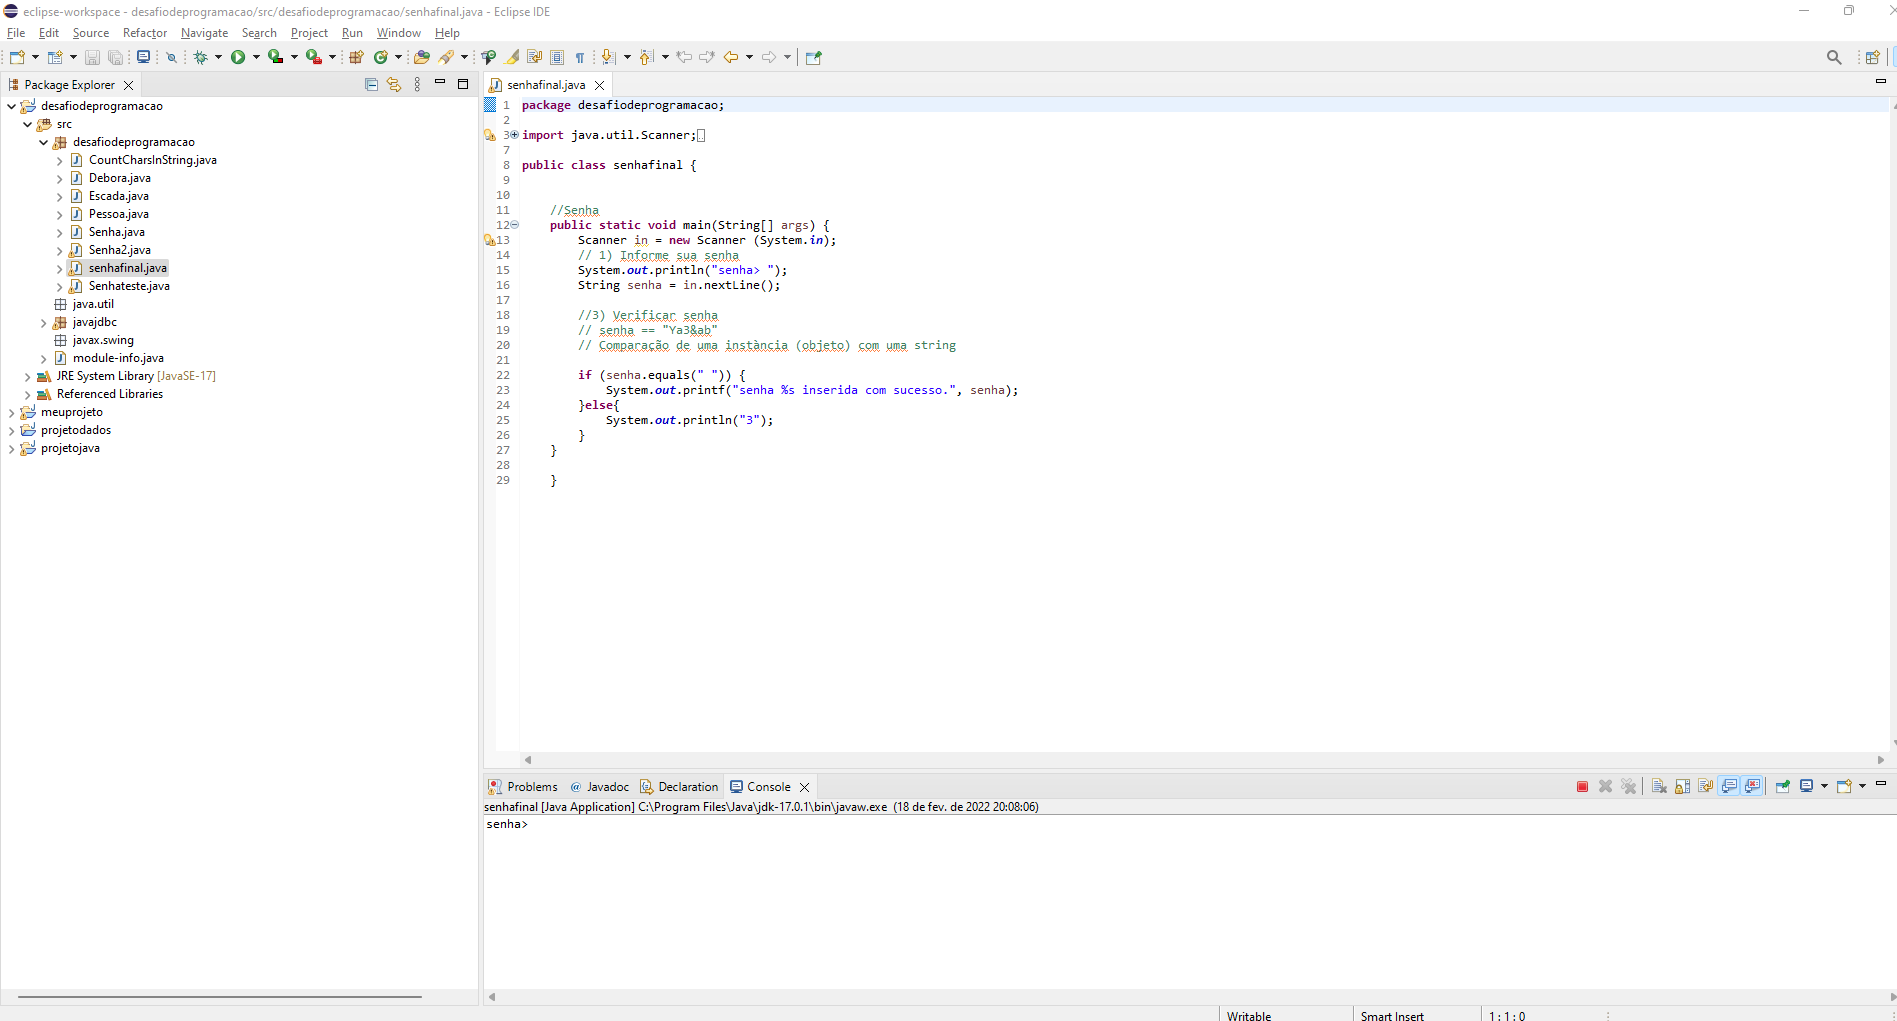Click inside the Console input area
Viewport: 1897px width, 1021px height.
pyautogui.click(x=1189, y=900)
